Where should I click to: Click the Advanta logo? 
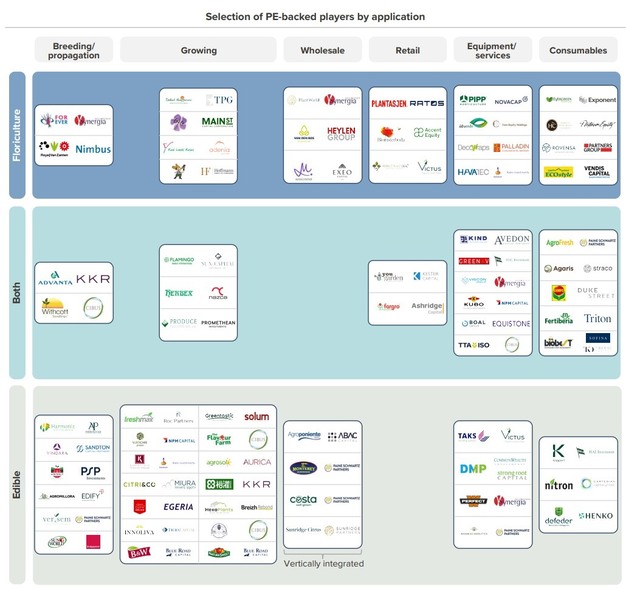pyautogui.click(x=55, y=277)
